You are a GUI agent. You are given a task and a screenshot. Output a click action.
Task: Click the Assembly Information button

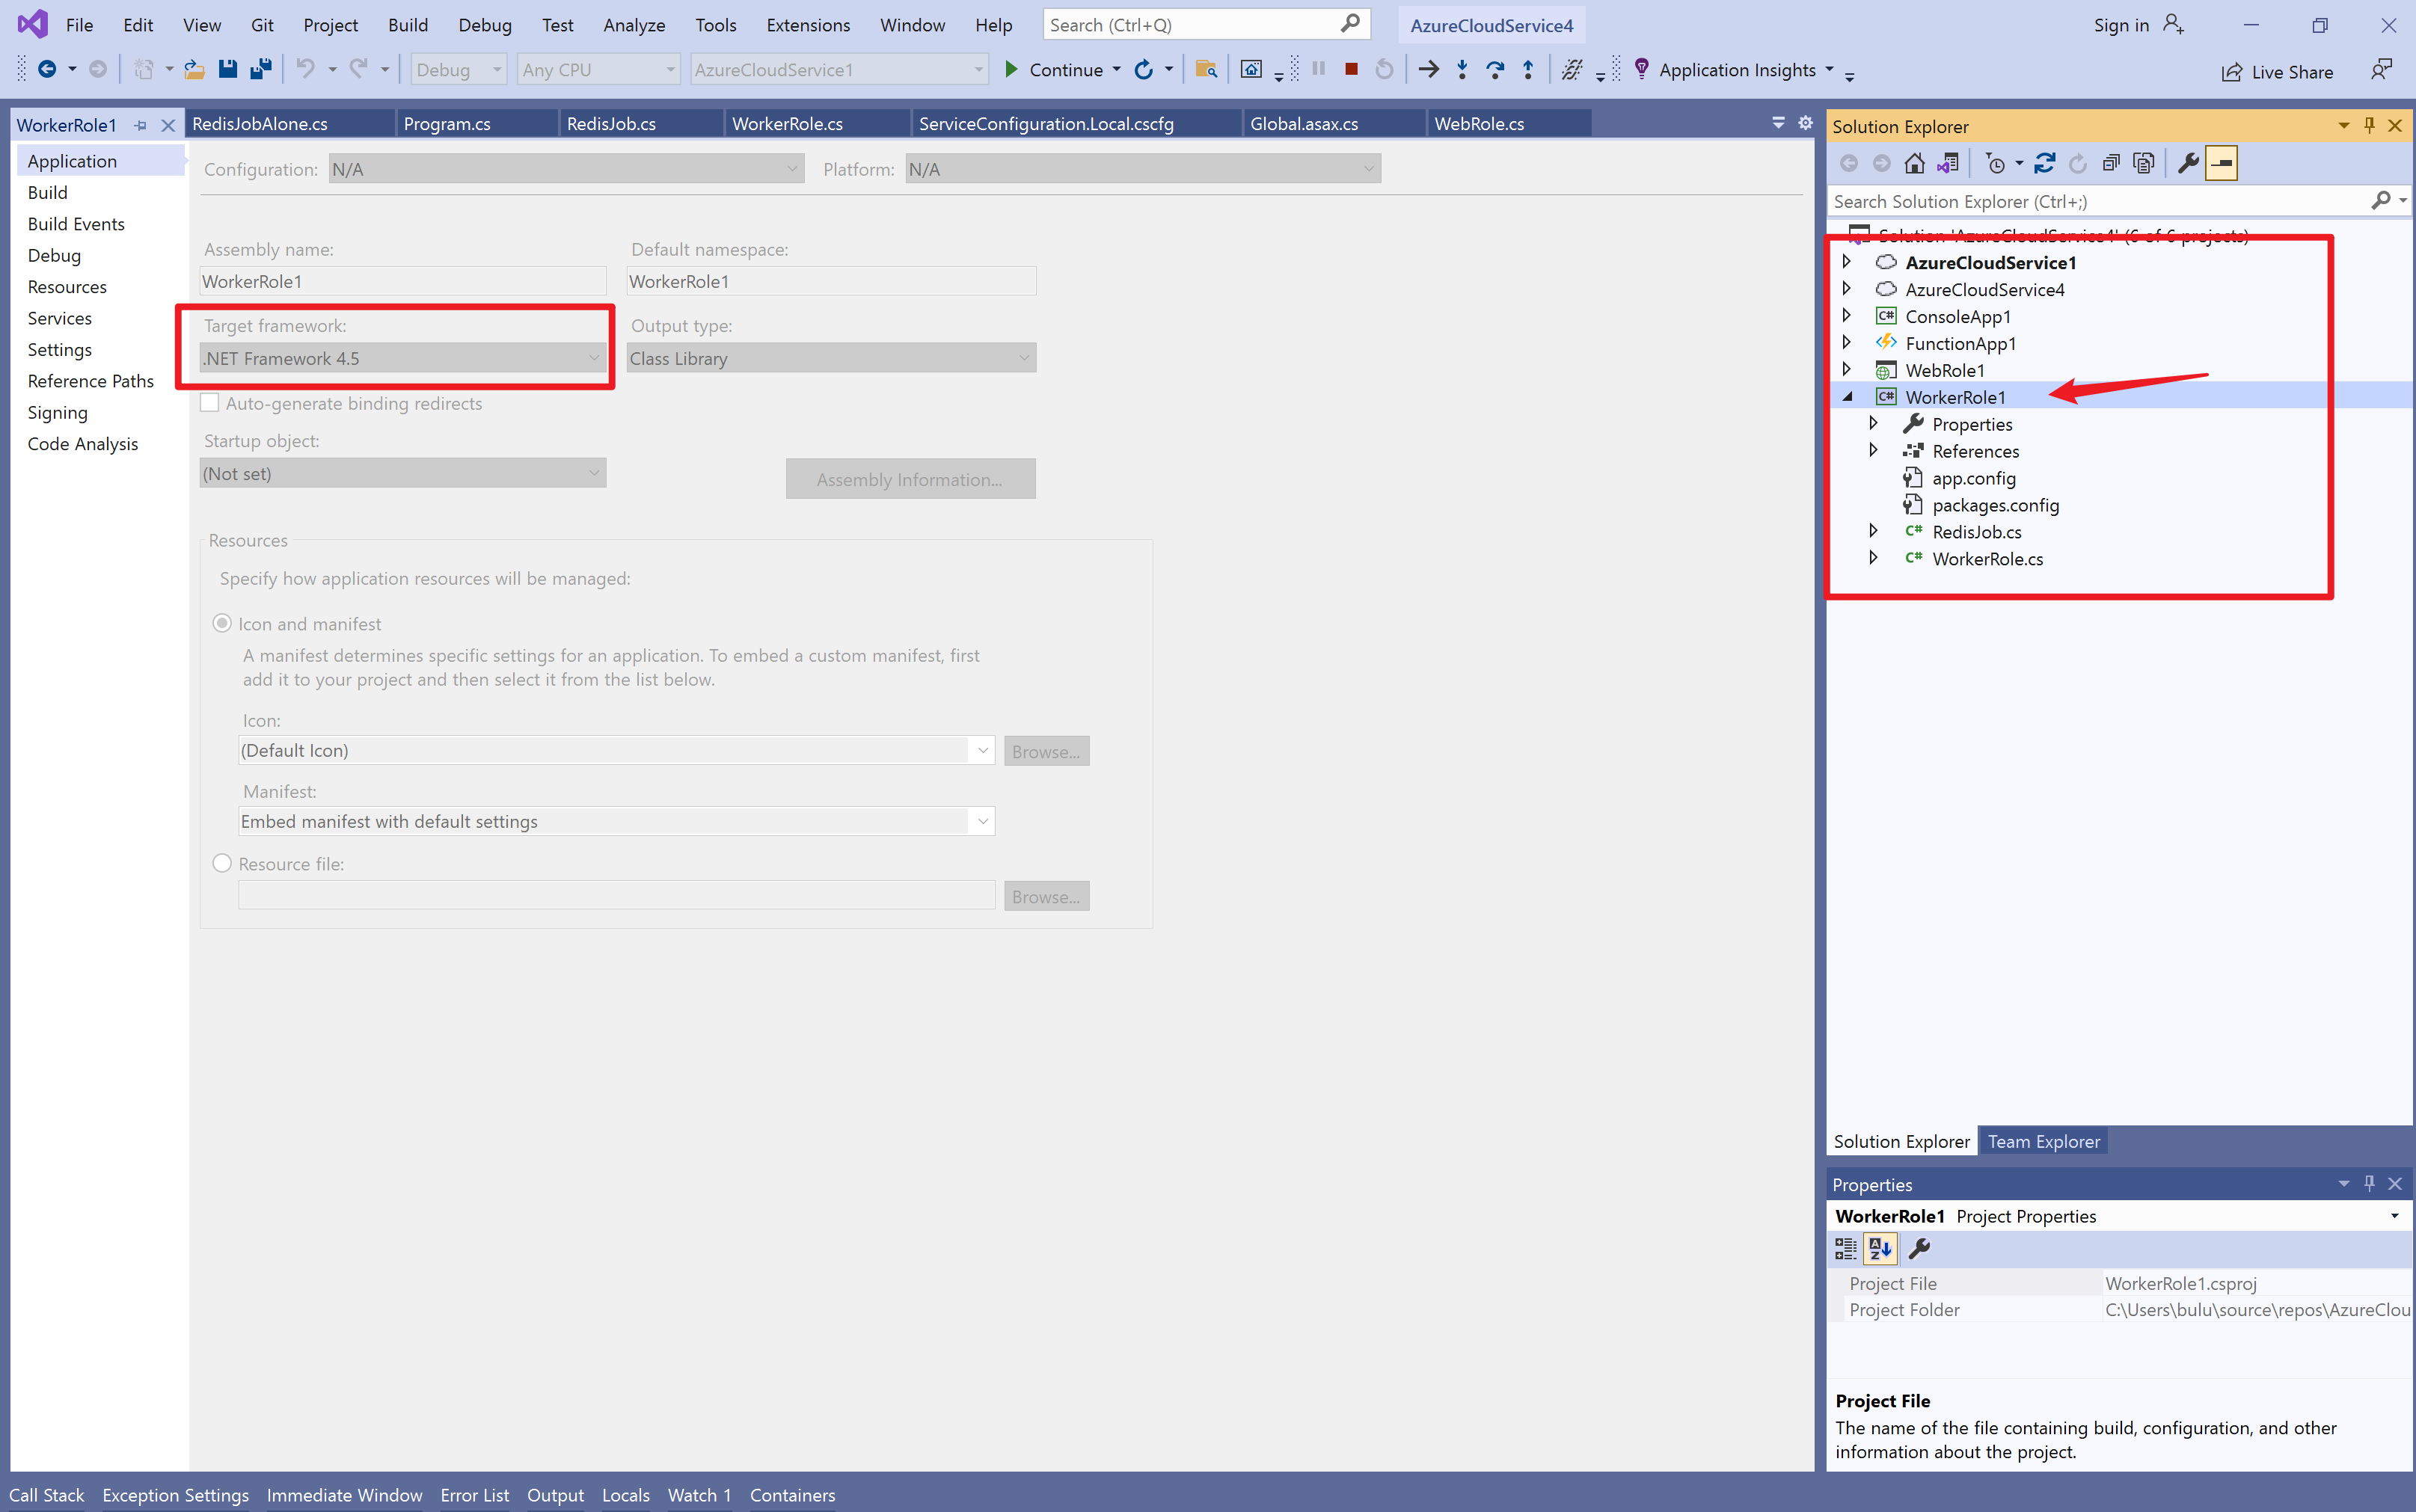tap(909, 479)
